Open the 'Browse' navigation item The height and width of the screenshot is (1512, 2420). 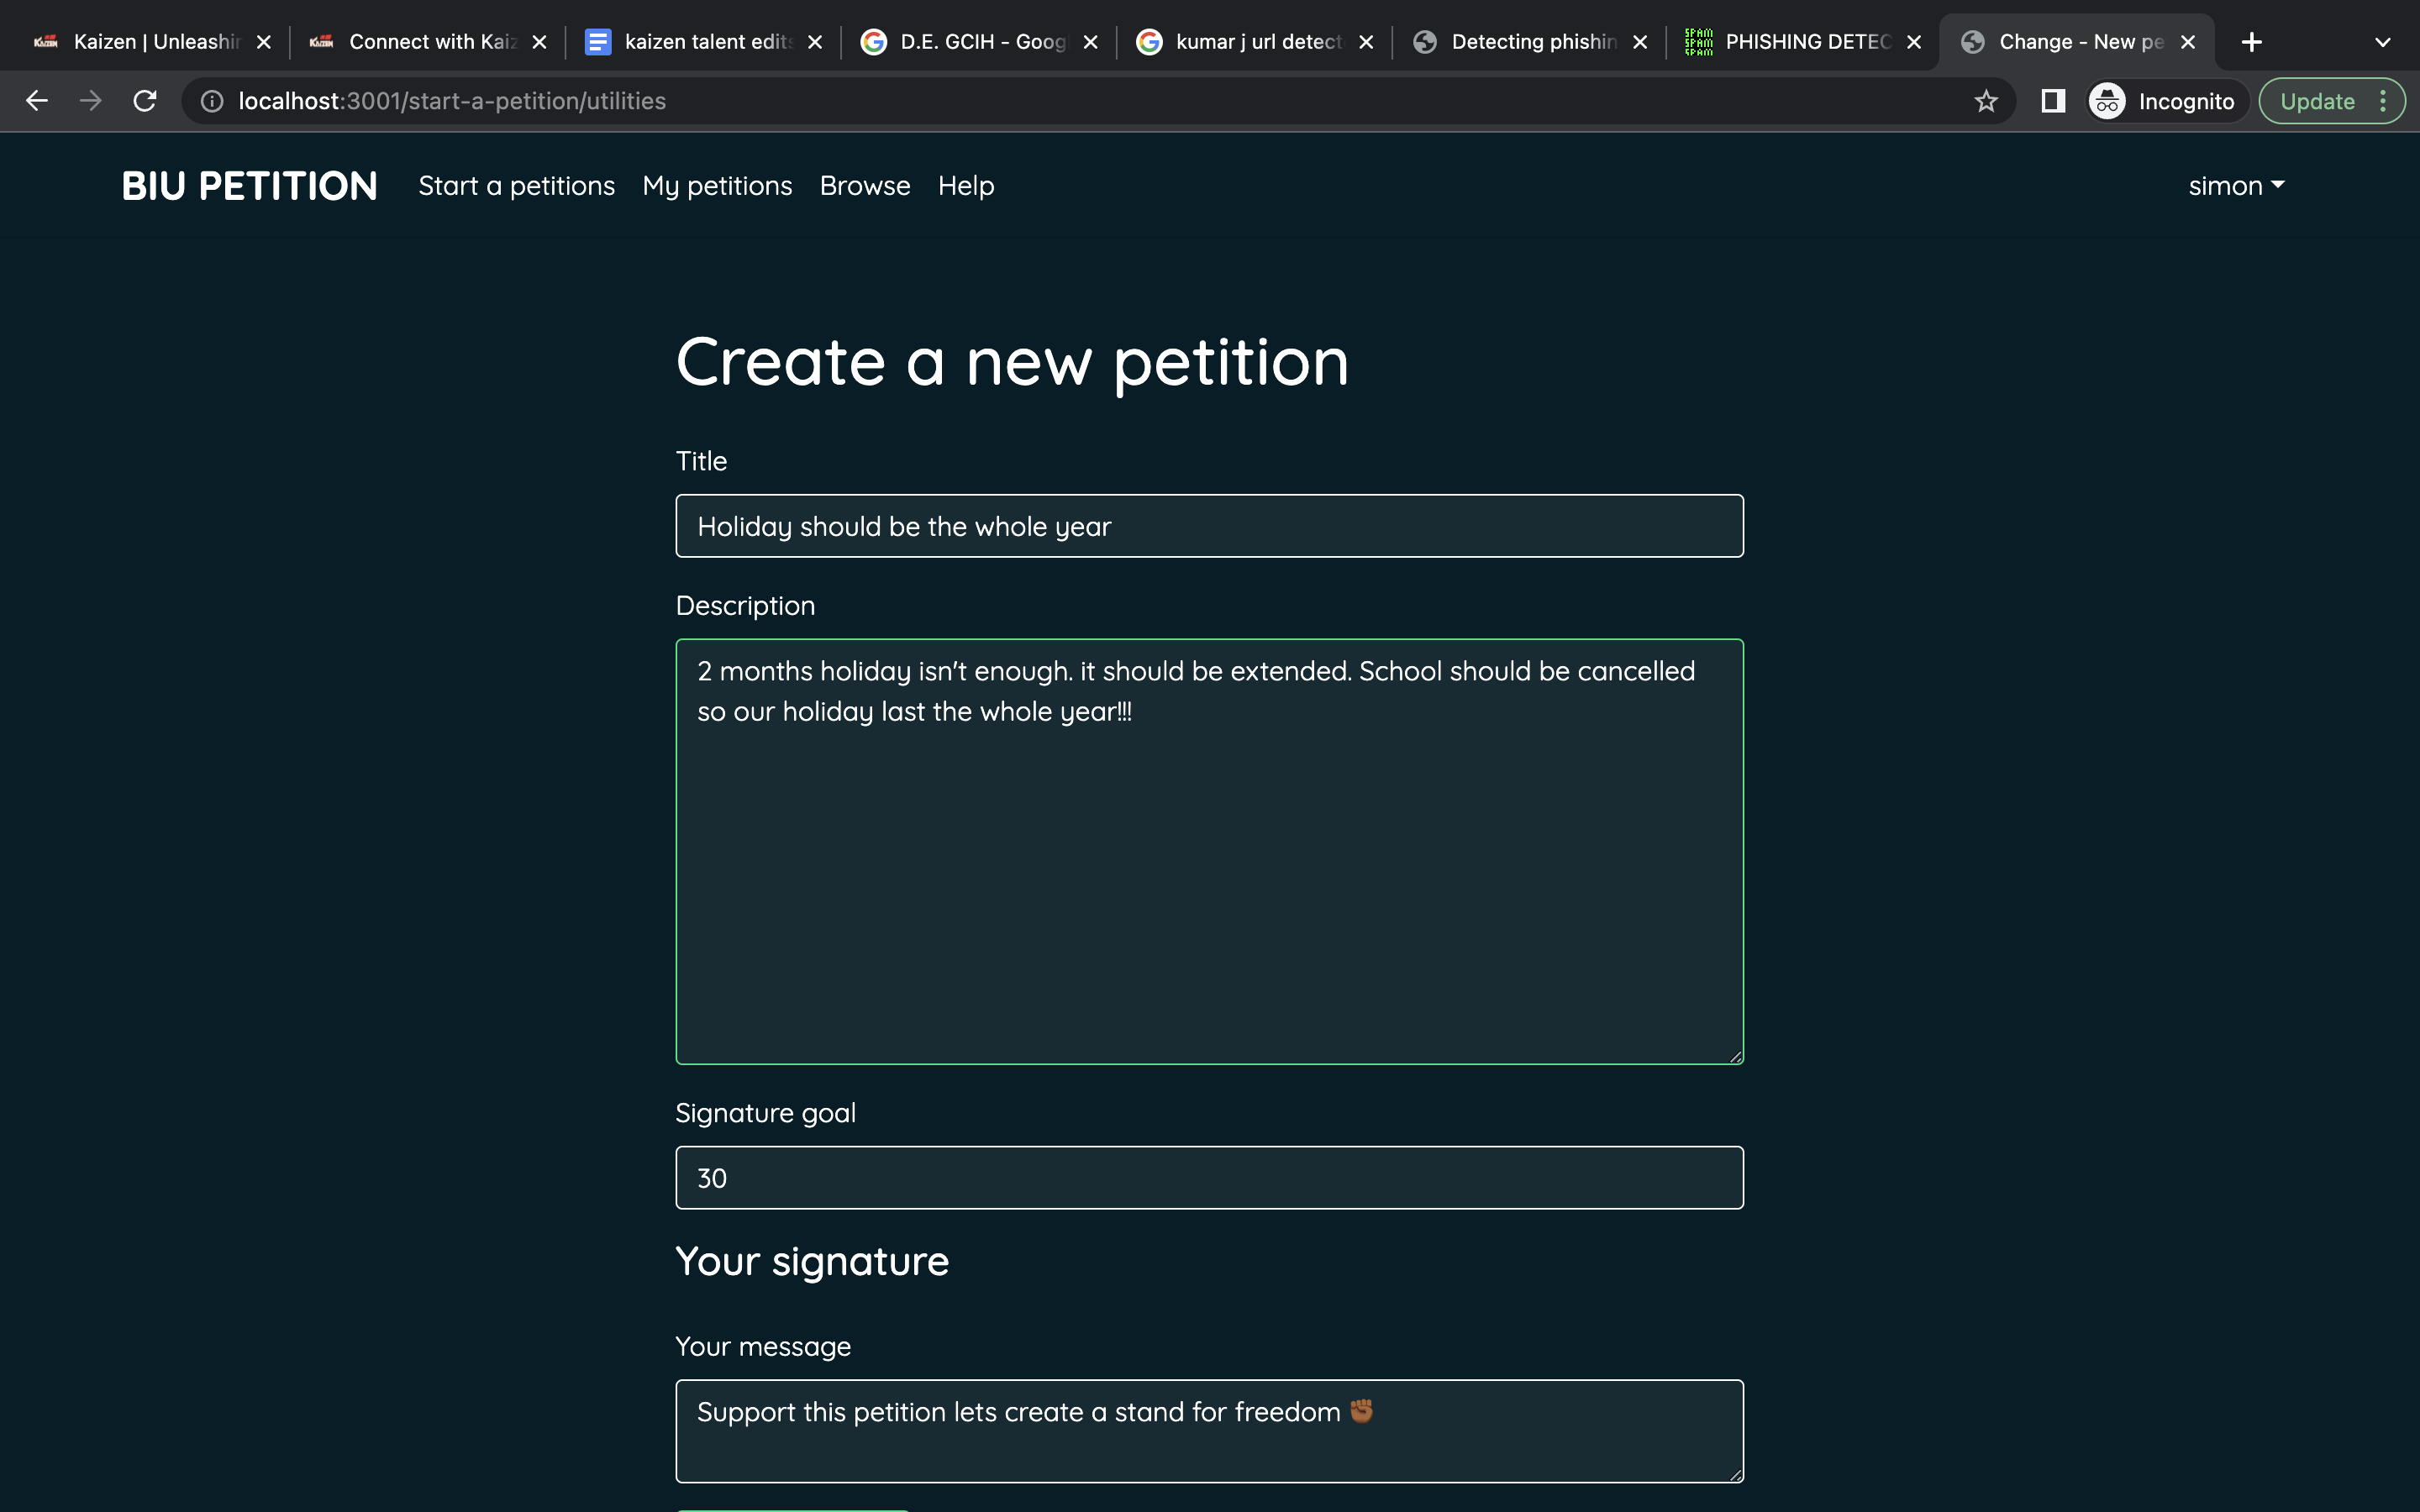[x=865, y=185]
